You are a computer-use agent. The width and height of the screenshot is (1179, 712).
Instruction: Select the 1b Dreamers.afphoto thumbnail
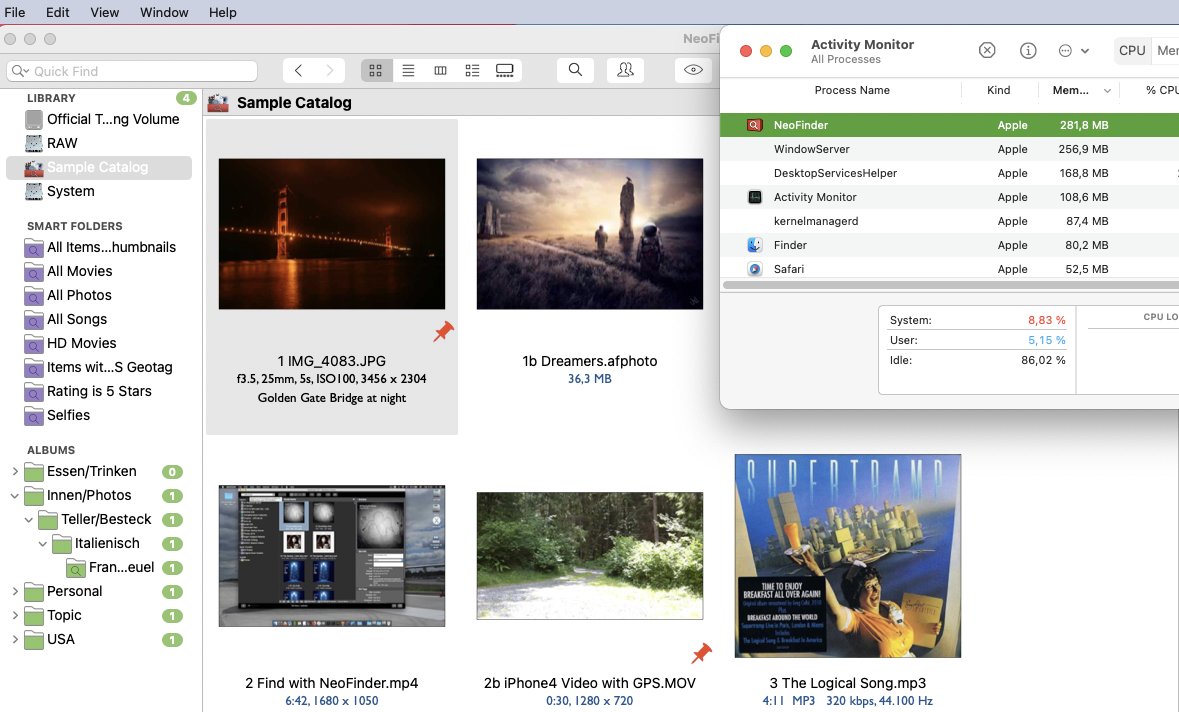[x=590, y=234]
